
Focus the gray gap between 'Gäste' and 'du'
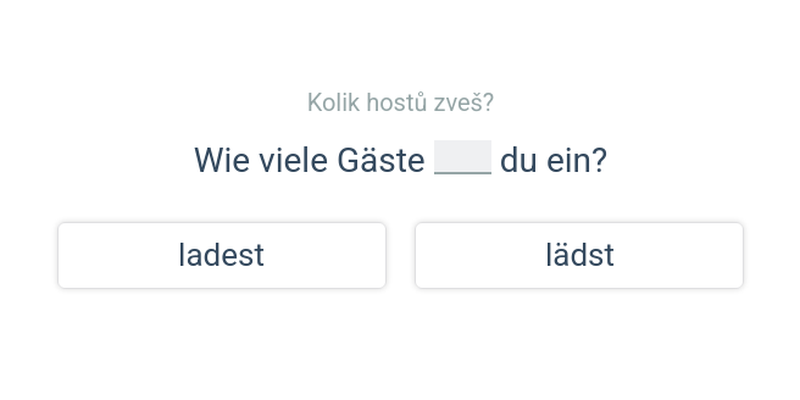click(463, 159)
